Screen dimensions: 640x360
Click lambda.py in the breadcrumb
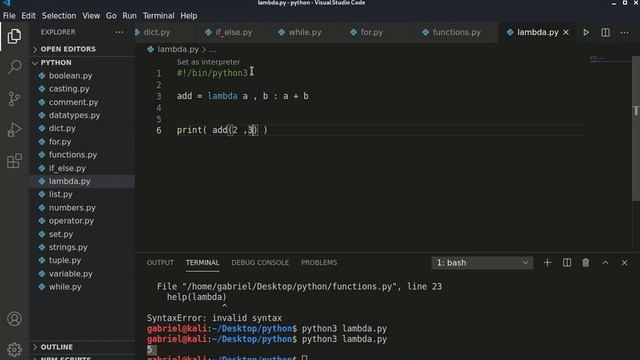178,49
